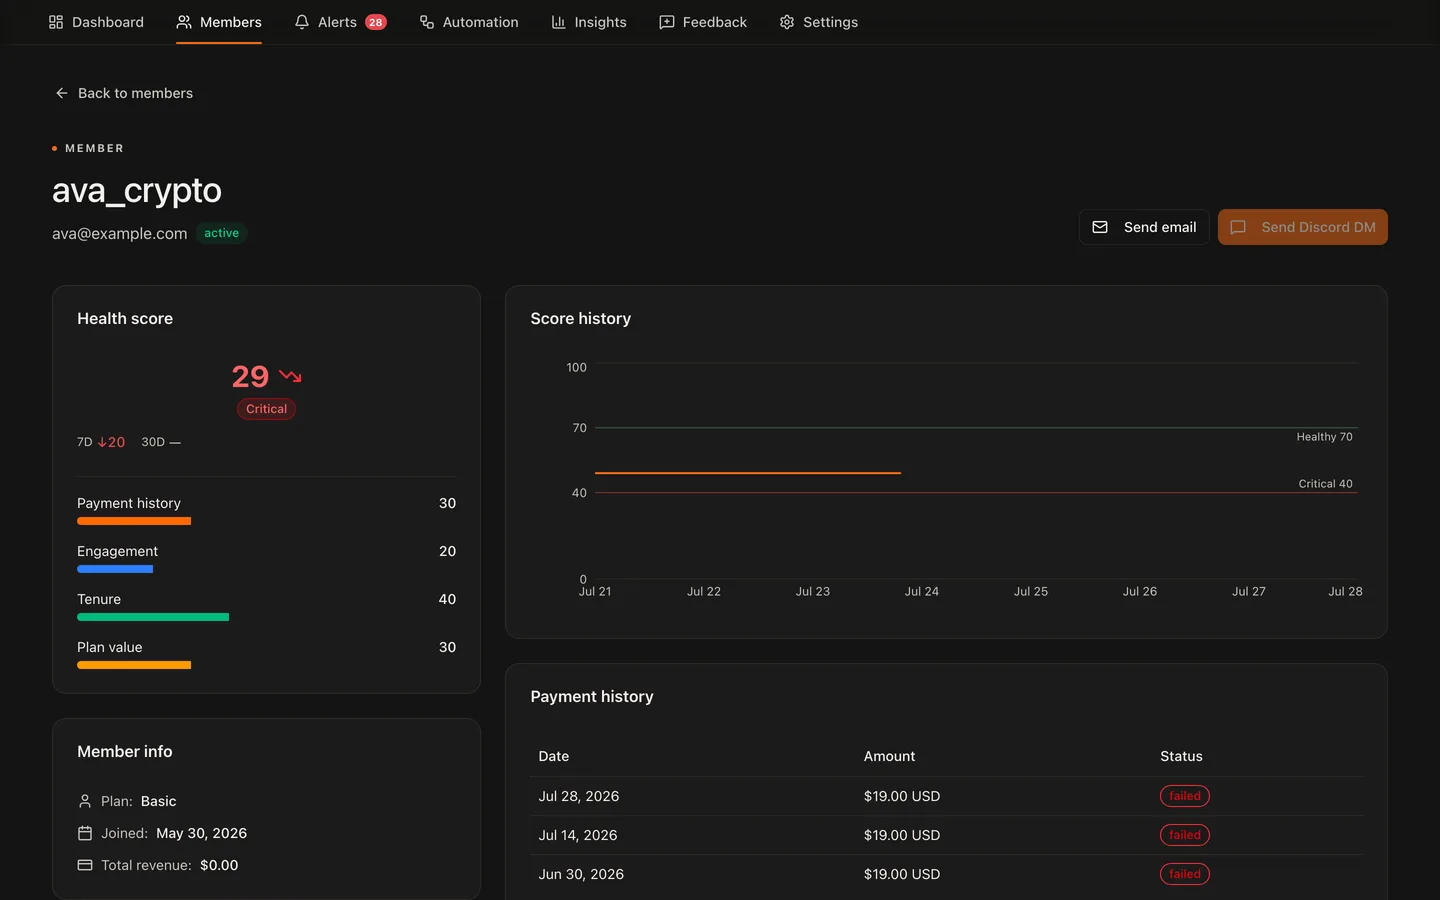Click the Jul 28 axis label
The image size is (1440, 900).
(1345, 592)
